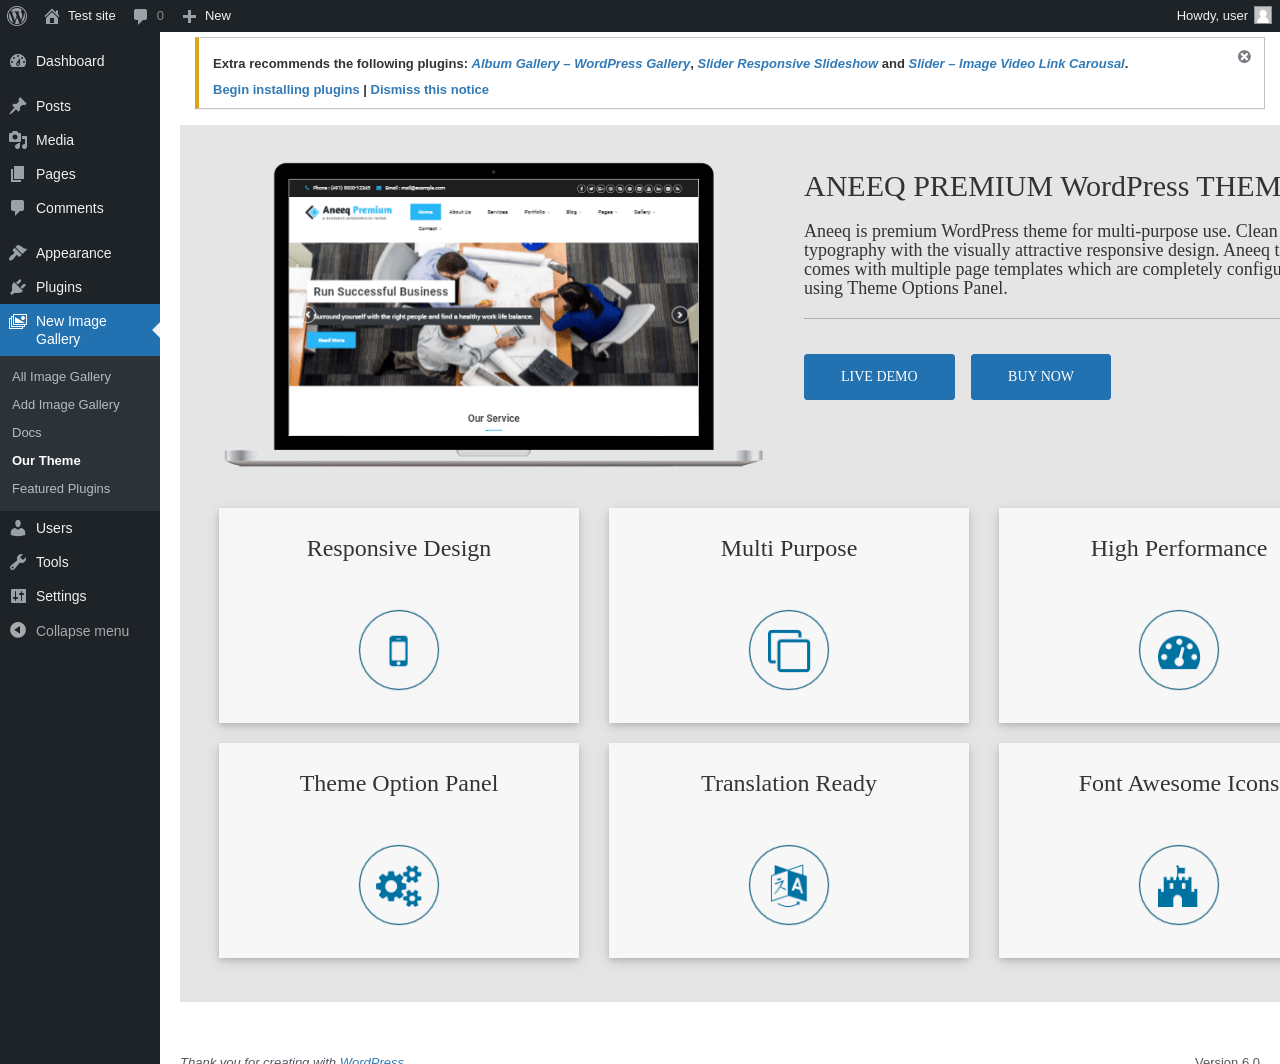The height and width of the screenshot is (1064, 1280).
Task: Click the New label in admin bar
Action: [x=218, y=16]
